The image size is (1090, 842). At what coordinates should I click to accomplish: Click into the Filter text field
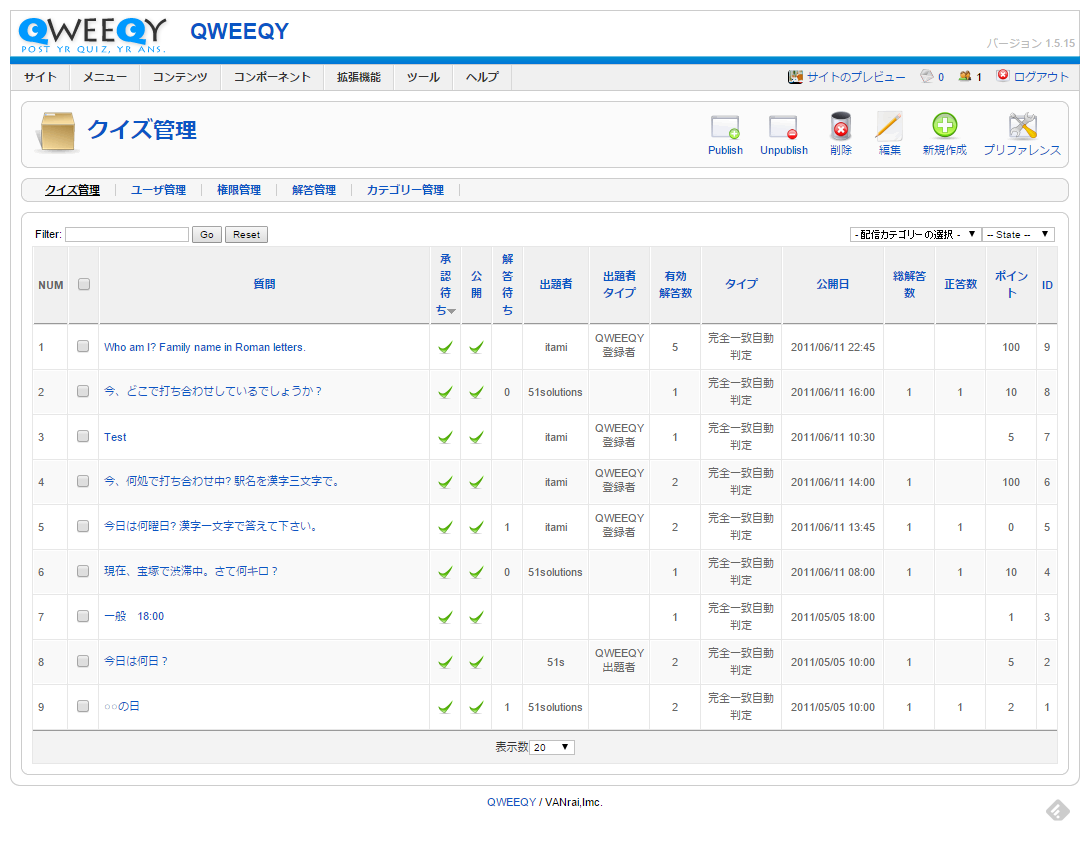coord(127,234)
